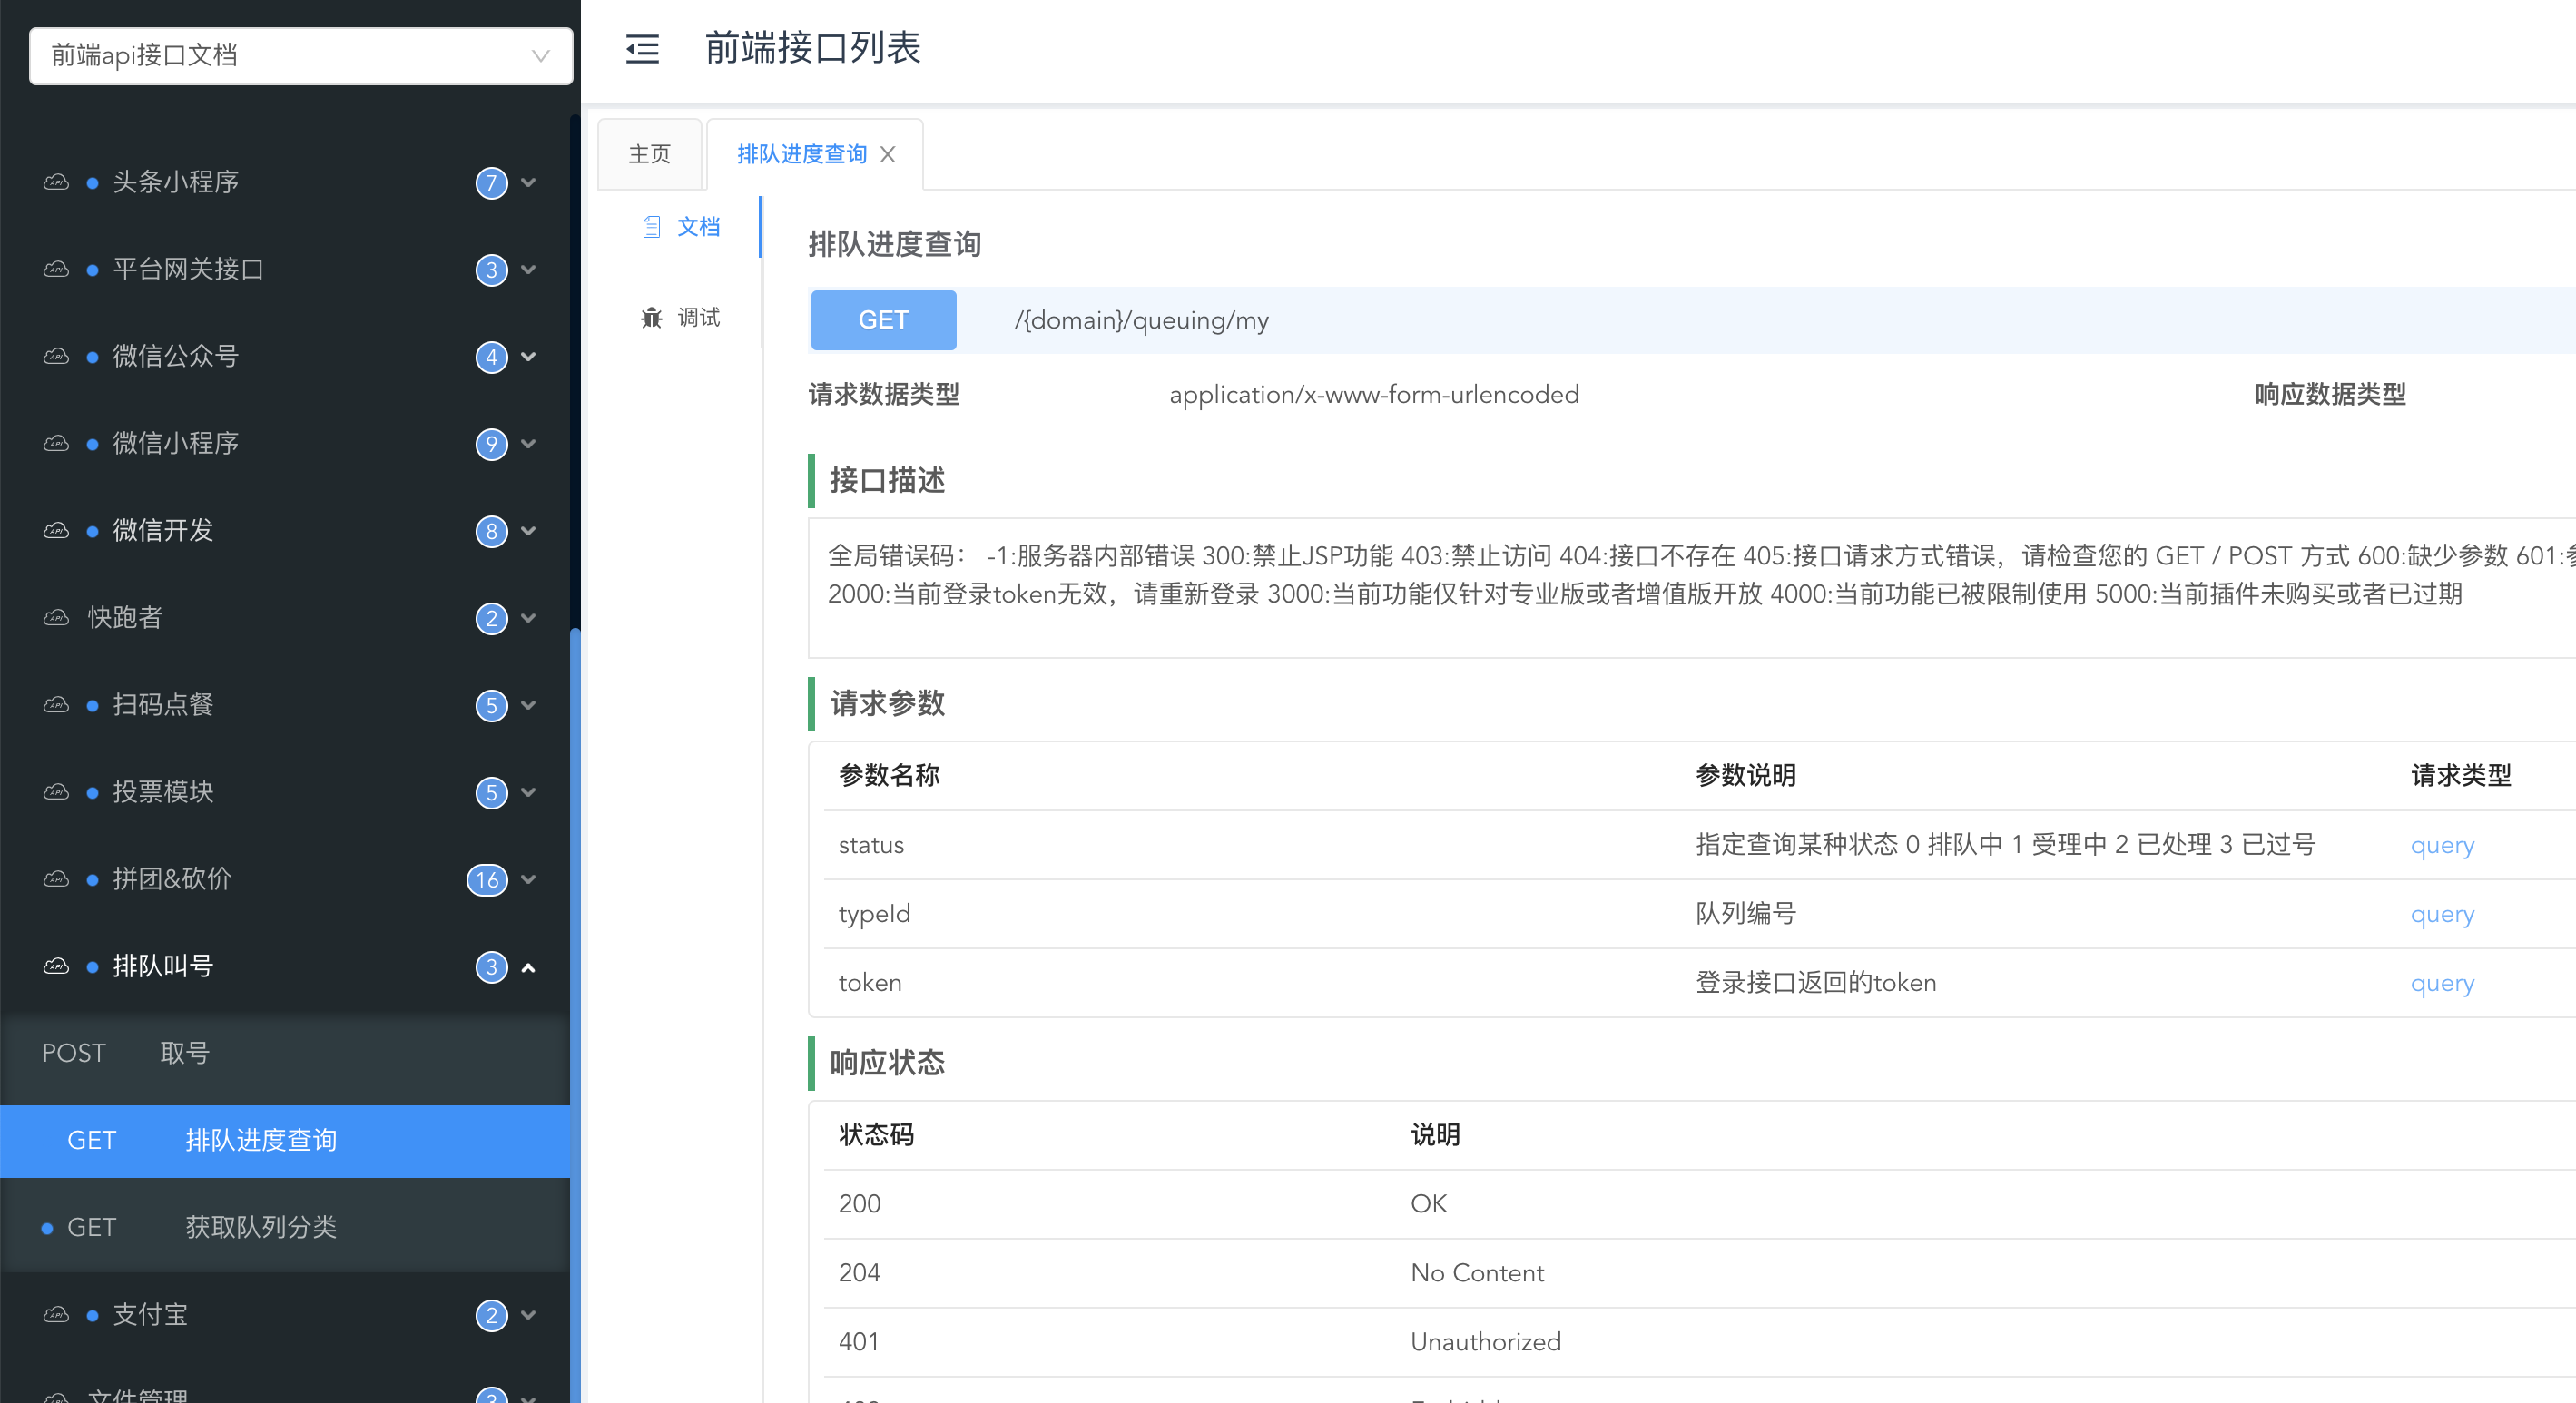2576x1403 pixels.
Task: Click the 投票模块 count badge
Action: point(491,792)
